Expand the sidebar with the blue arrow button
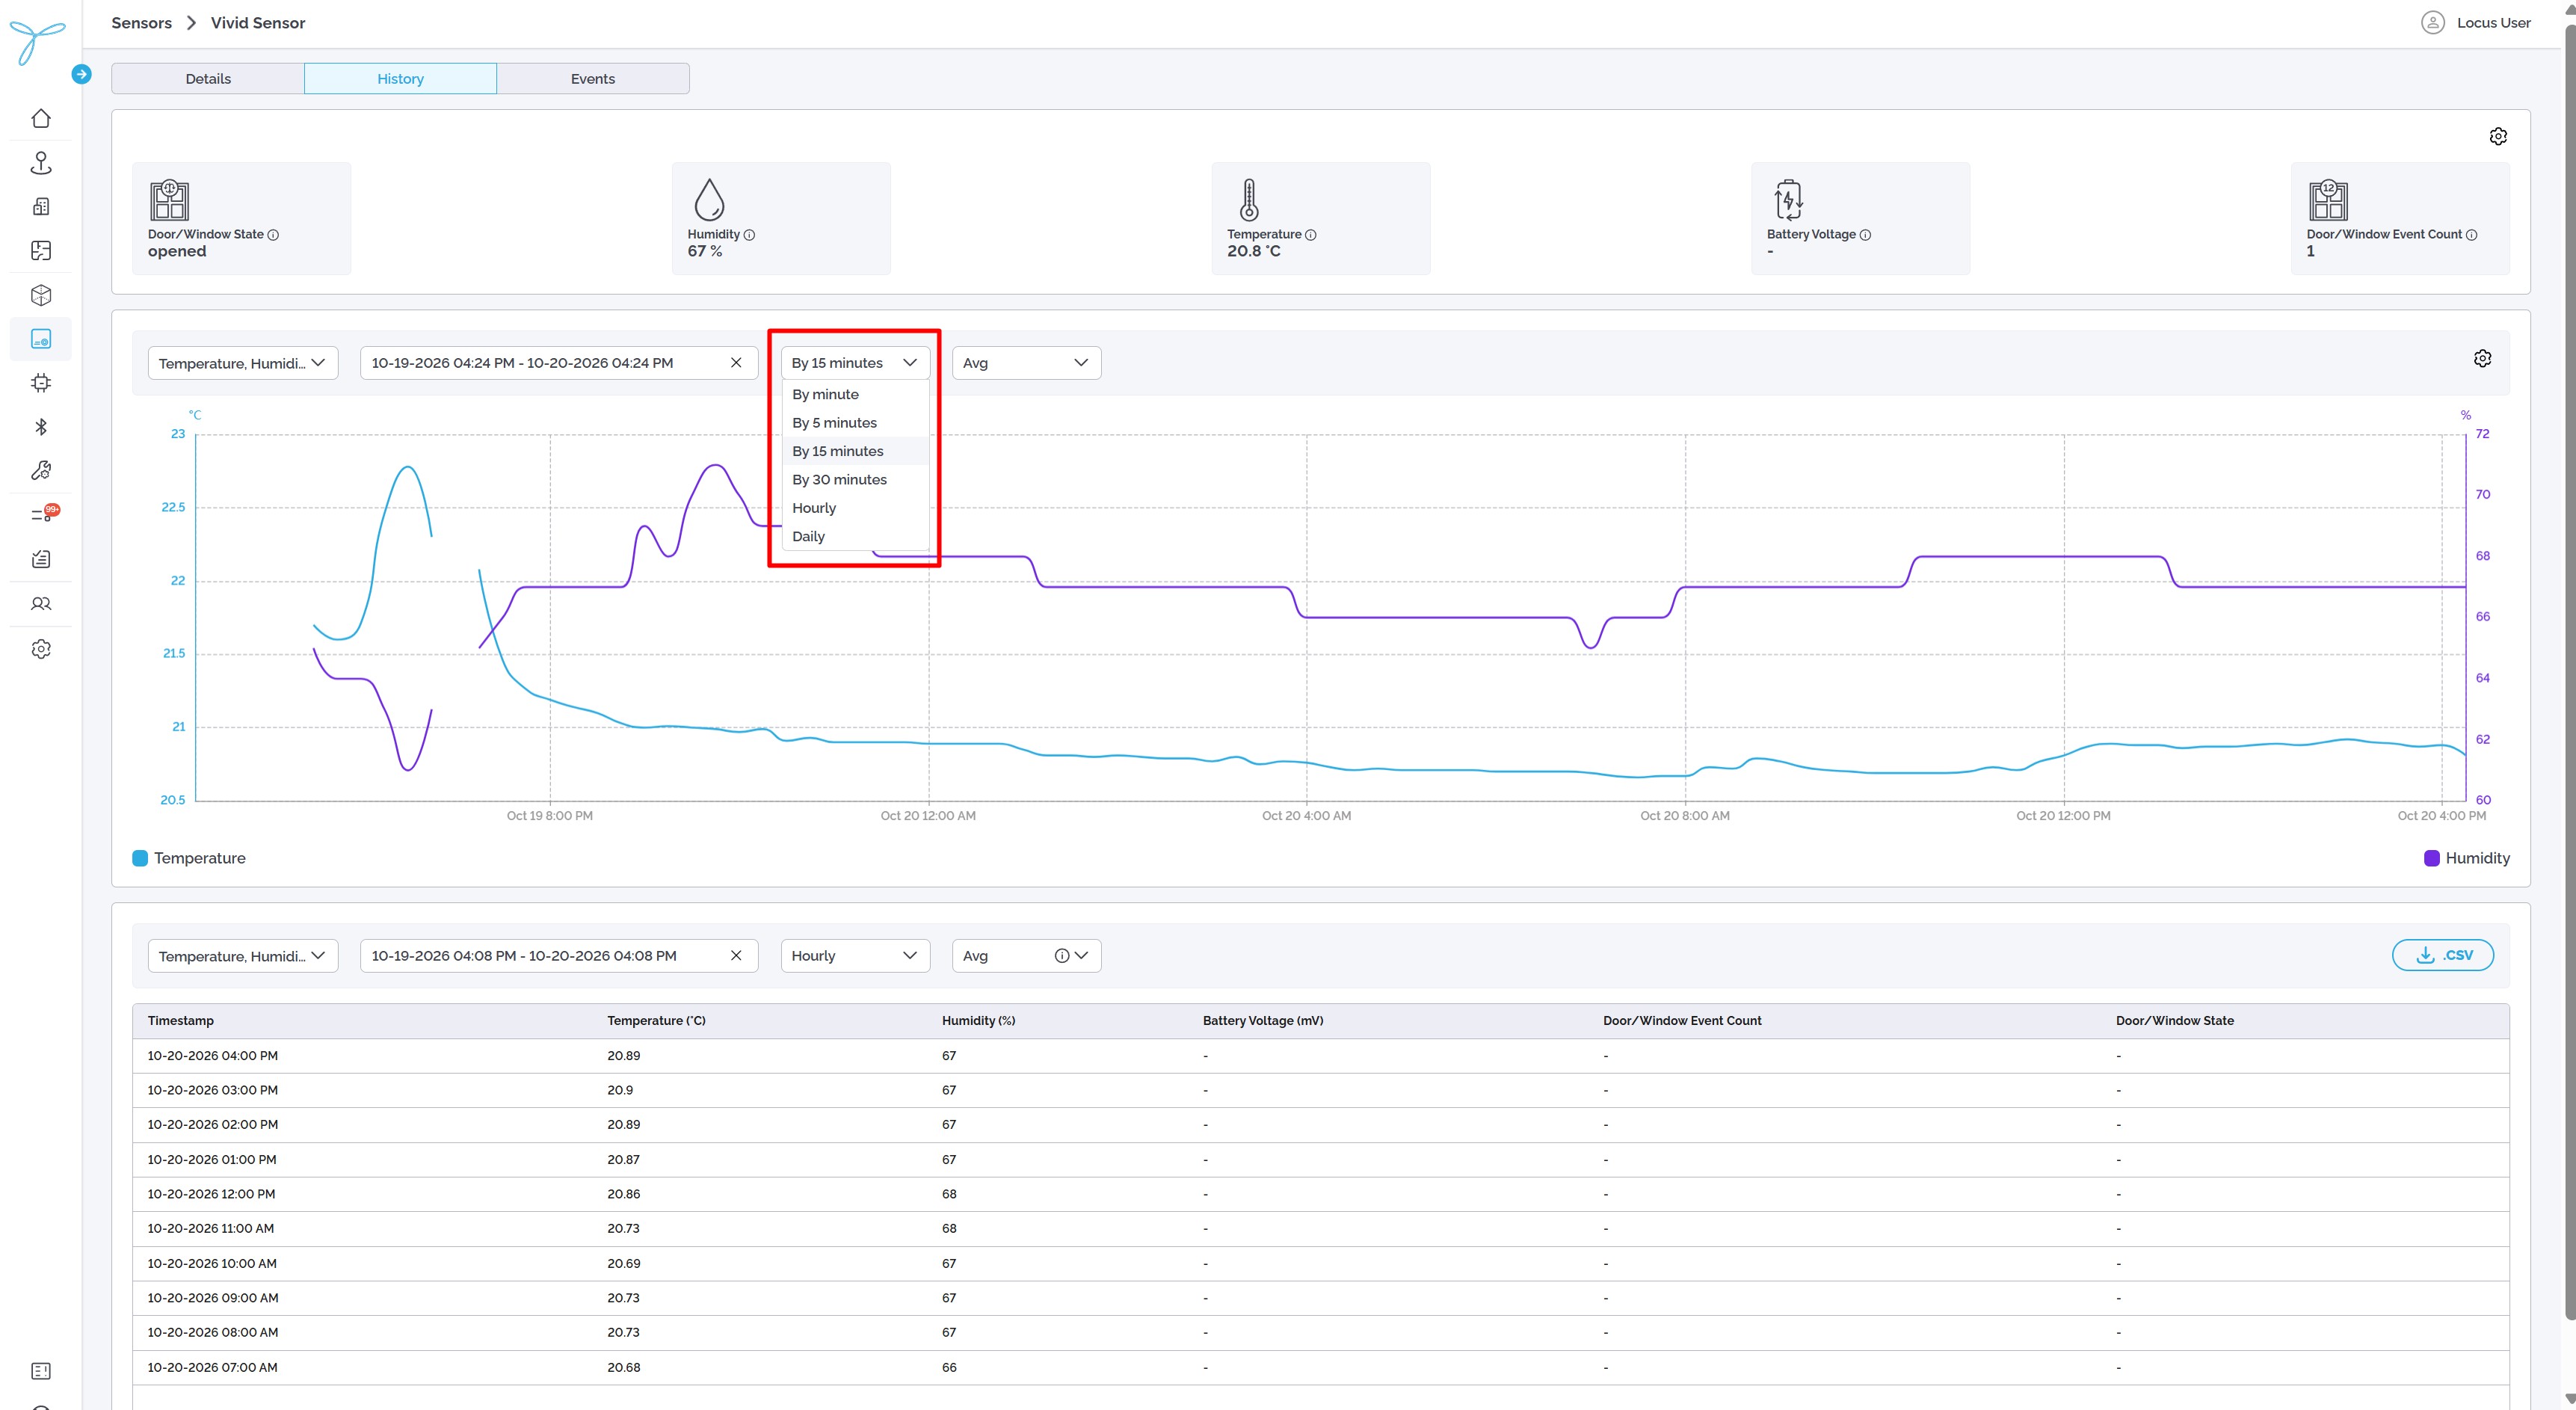Image resolution: width=2576 pixels, height=1410 pixels. click(x=82, y=74)
